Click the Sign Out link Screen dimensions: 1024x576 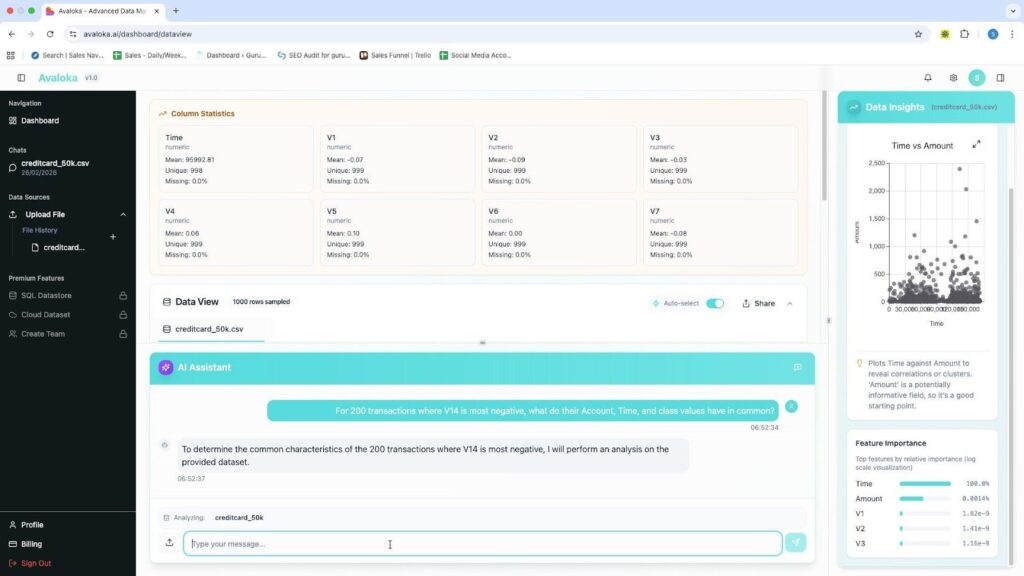tap(36, 563)
